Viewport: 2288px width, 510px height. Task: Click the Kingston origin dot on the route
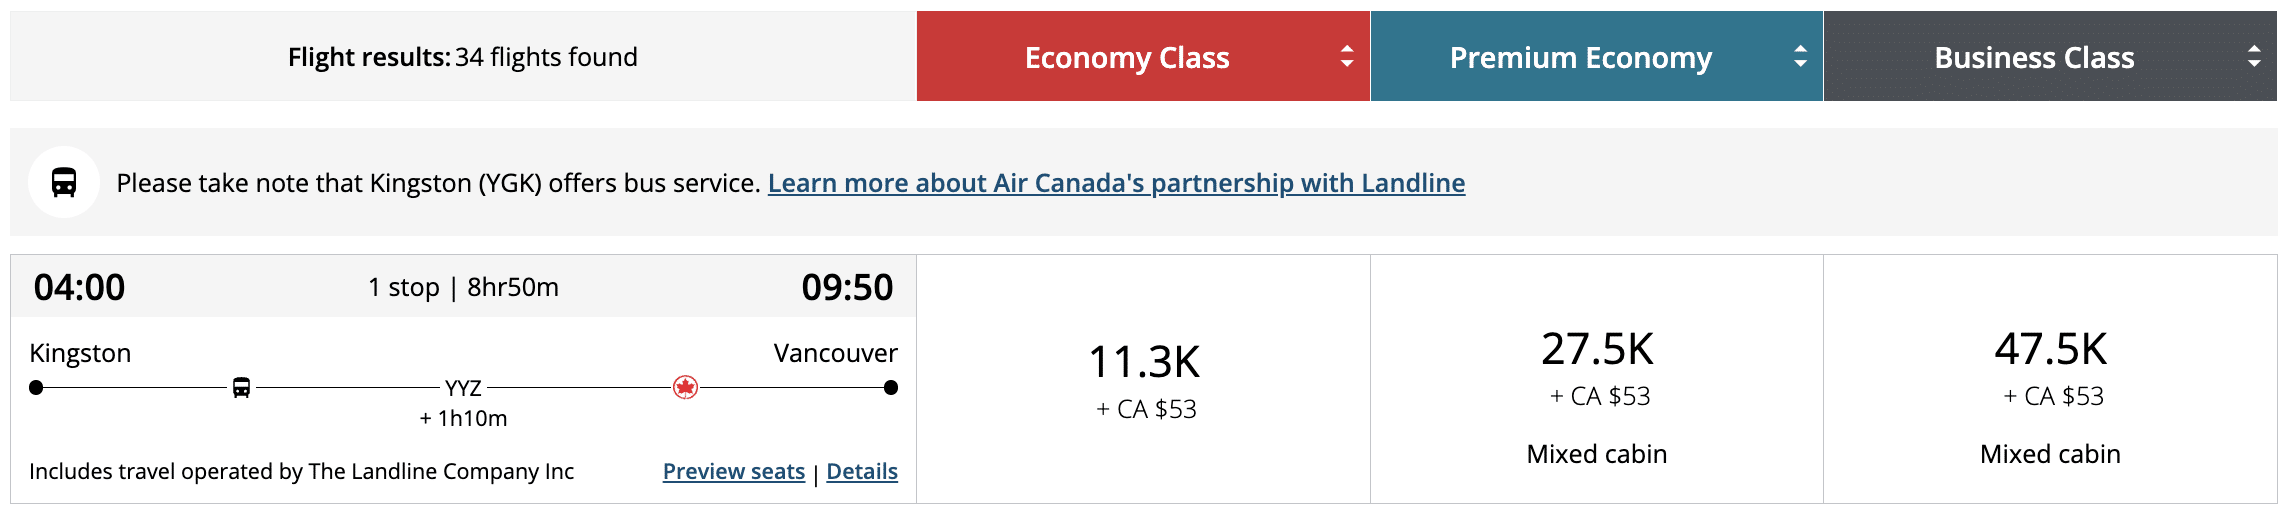pos(36,387)
